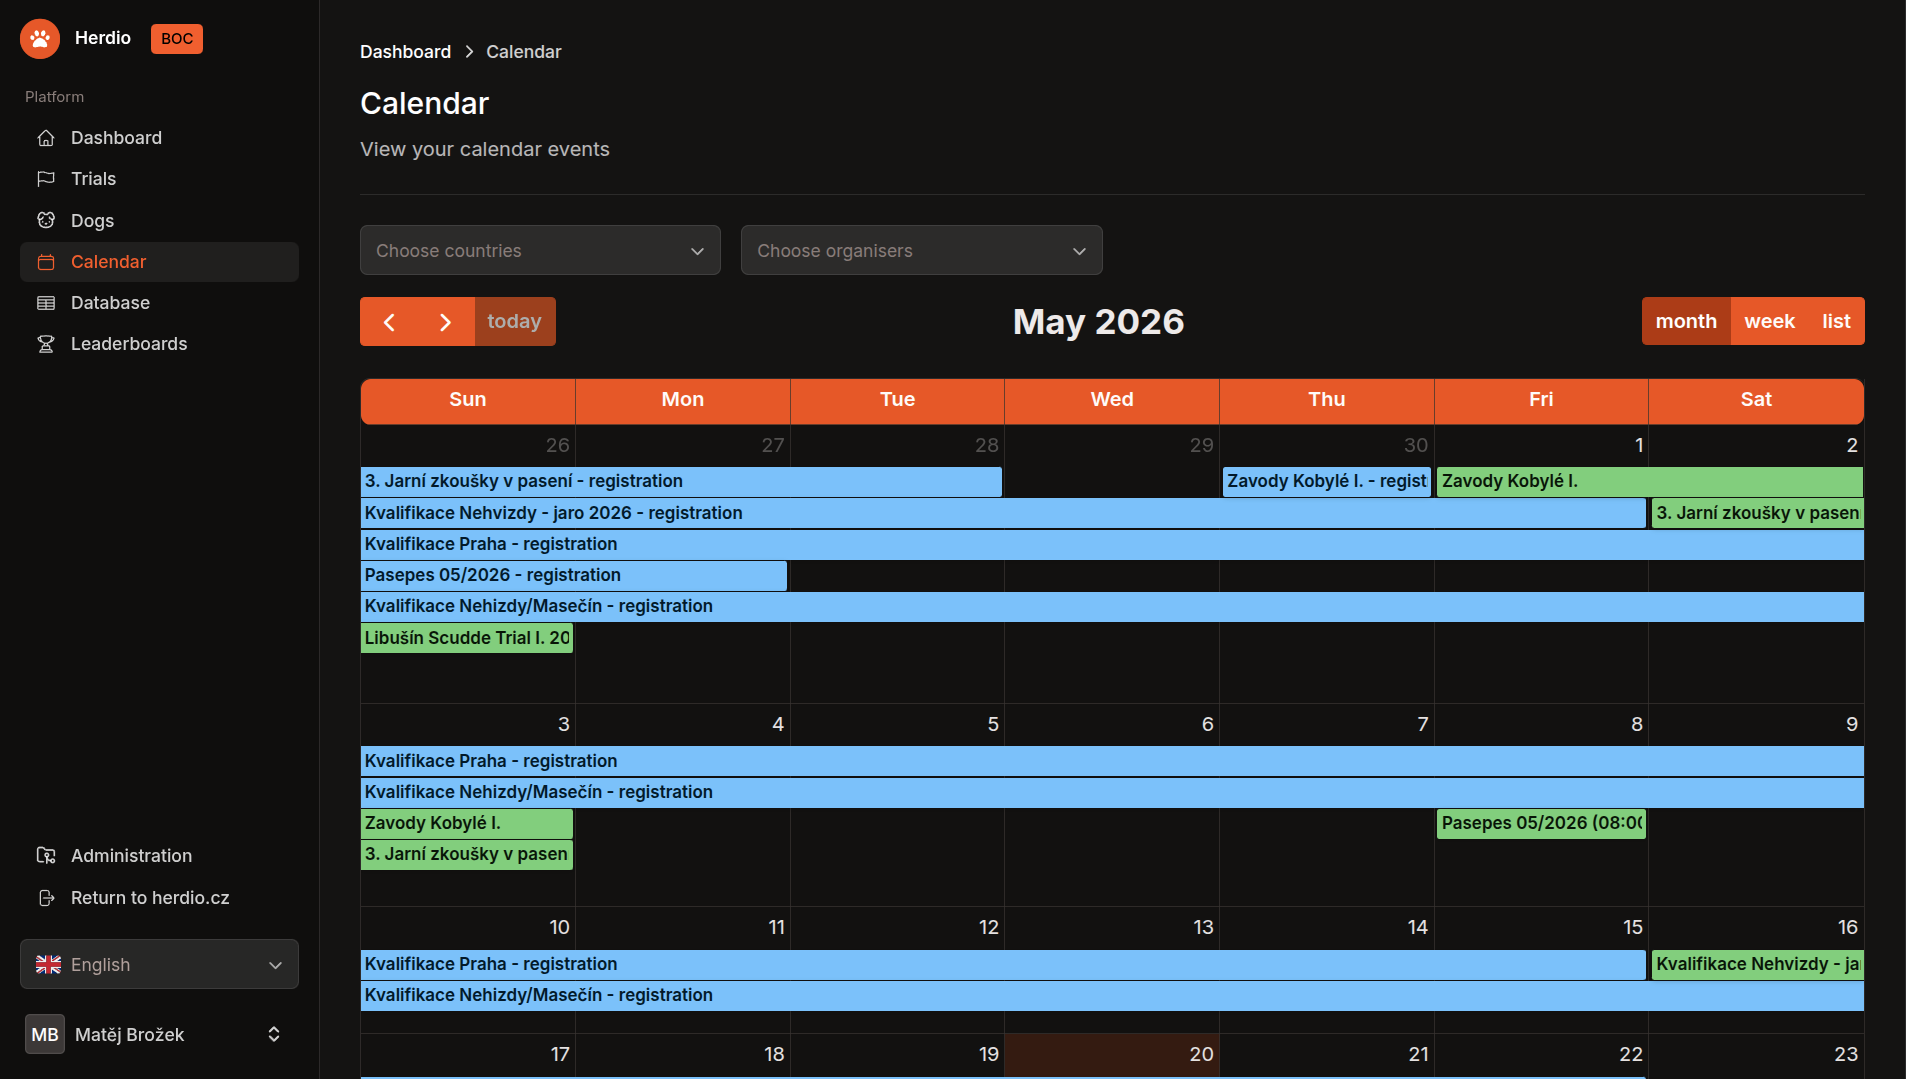Screen dimensions: 1906x1085
Task: Click the Calendar icon in sidebar
Action: 46,262
